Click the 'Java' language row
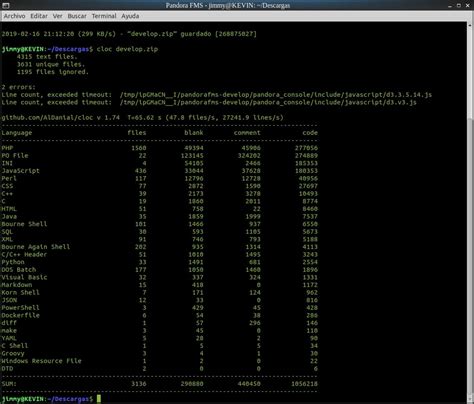This screenshot has width=474, height=404. click(x=159, y=216)
